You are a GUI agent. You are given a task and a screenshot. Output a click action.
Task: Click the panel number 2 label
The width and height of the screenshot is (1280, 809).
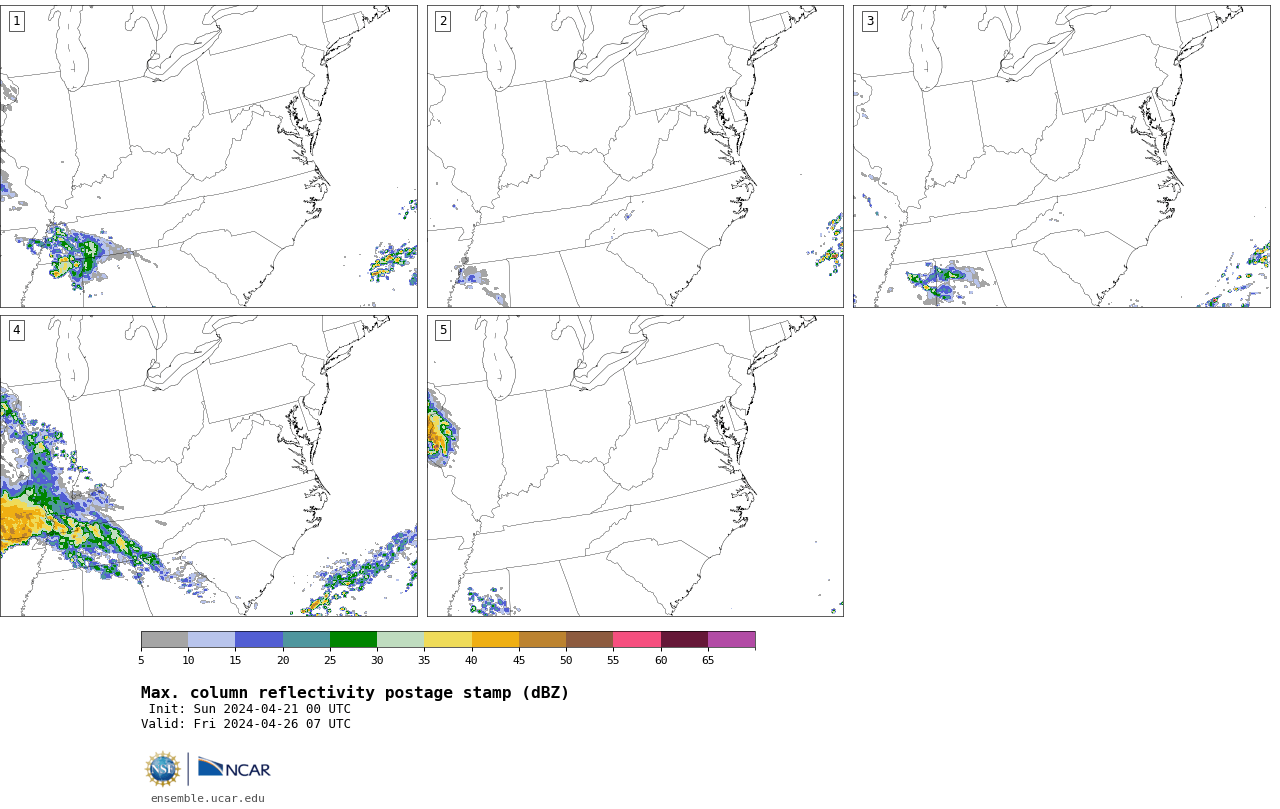click(443, 21)
